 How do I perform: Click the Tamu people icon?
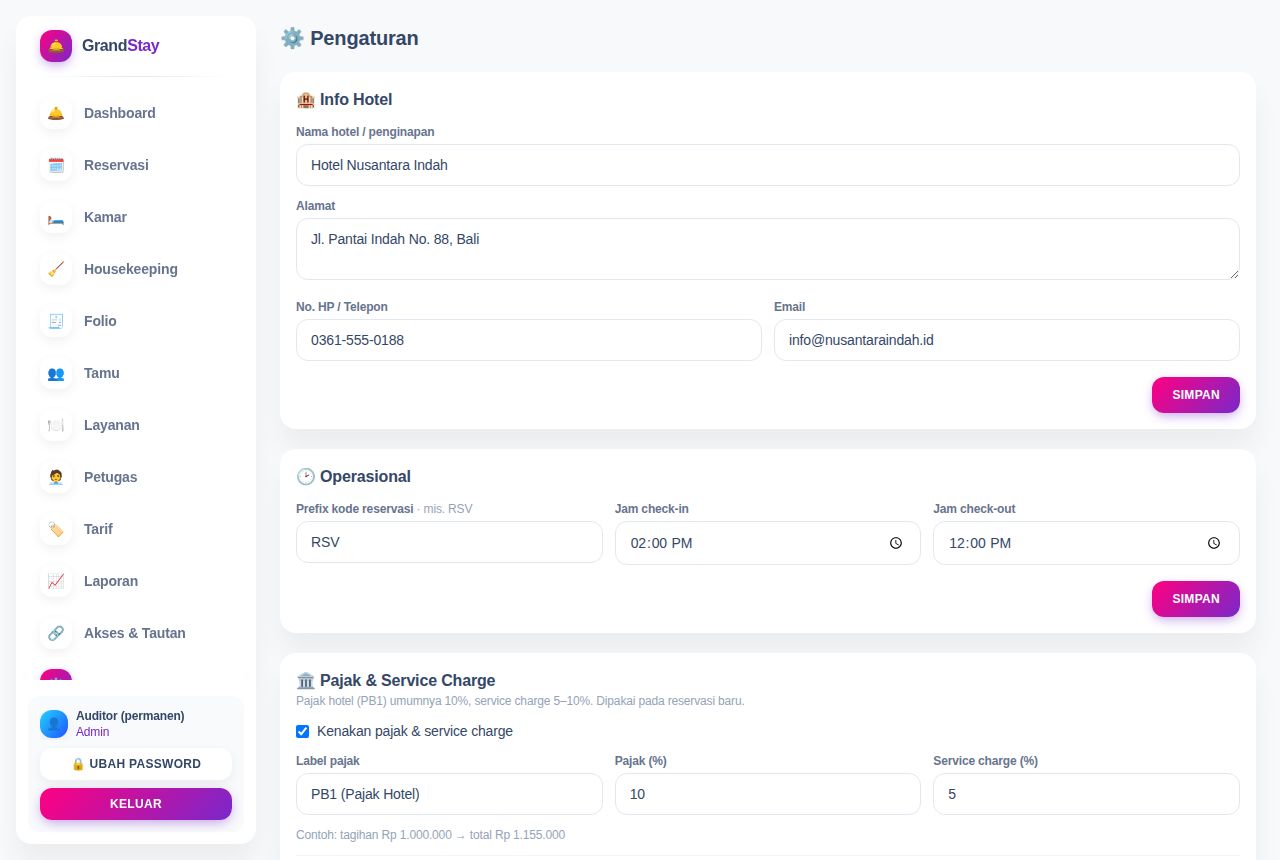pyautogui.click(x=56, y=373)
